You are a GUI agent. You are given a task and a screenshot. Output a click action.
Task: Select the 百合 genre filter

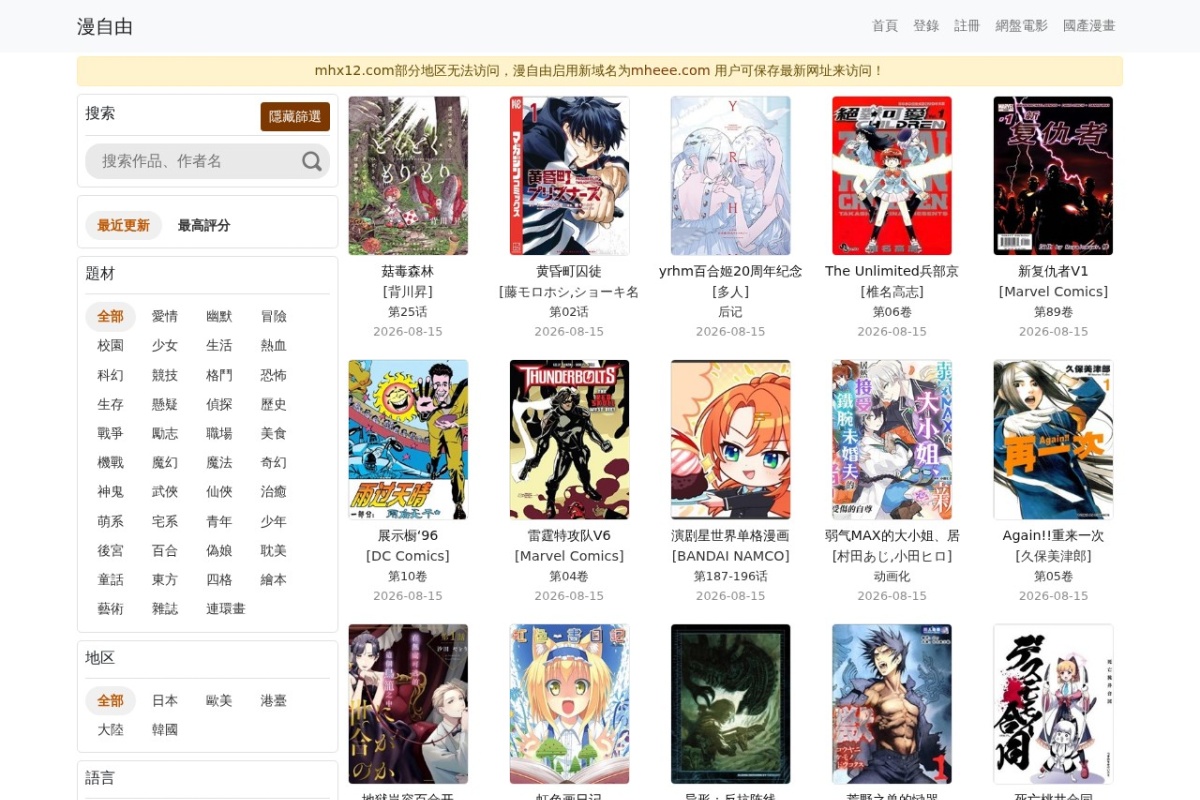165,550
